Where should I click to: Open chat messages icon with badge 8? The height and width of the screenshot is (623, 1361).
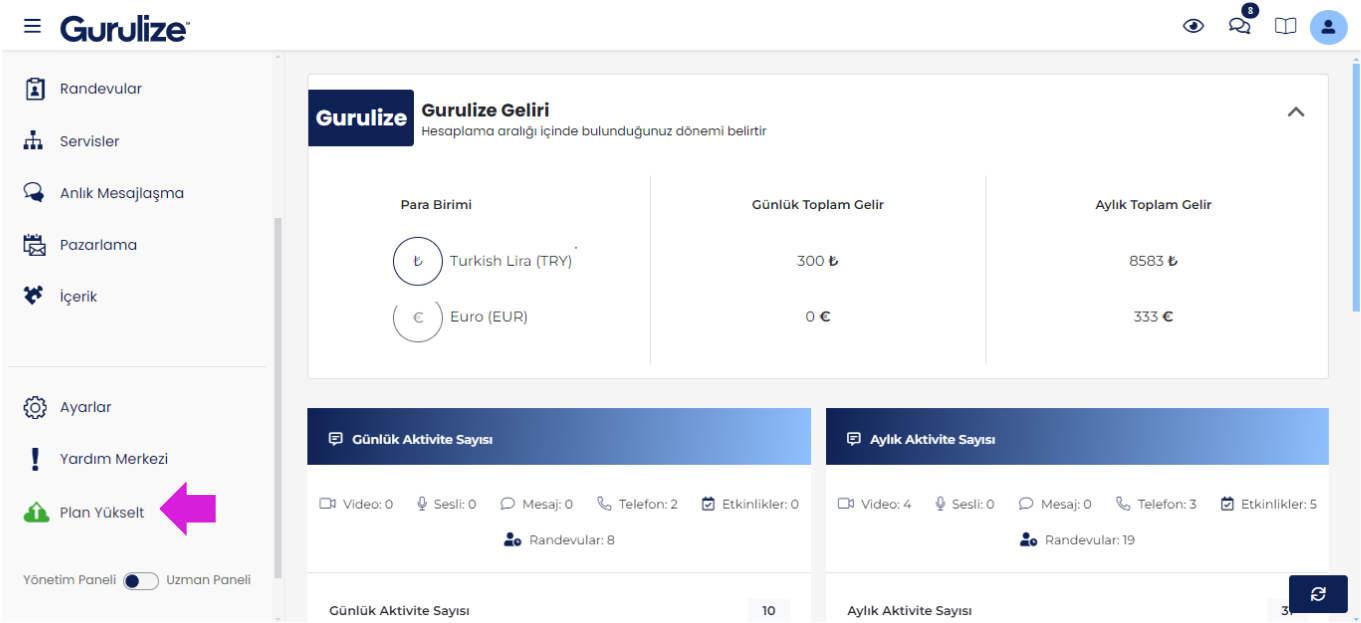(x=1241, y=24)
